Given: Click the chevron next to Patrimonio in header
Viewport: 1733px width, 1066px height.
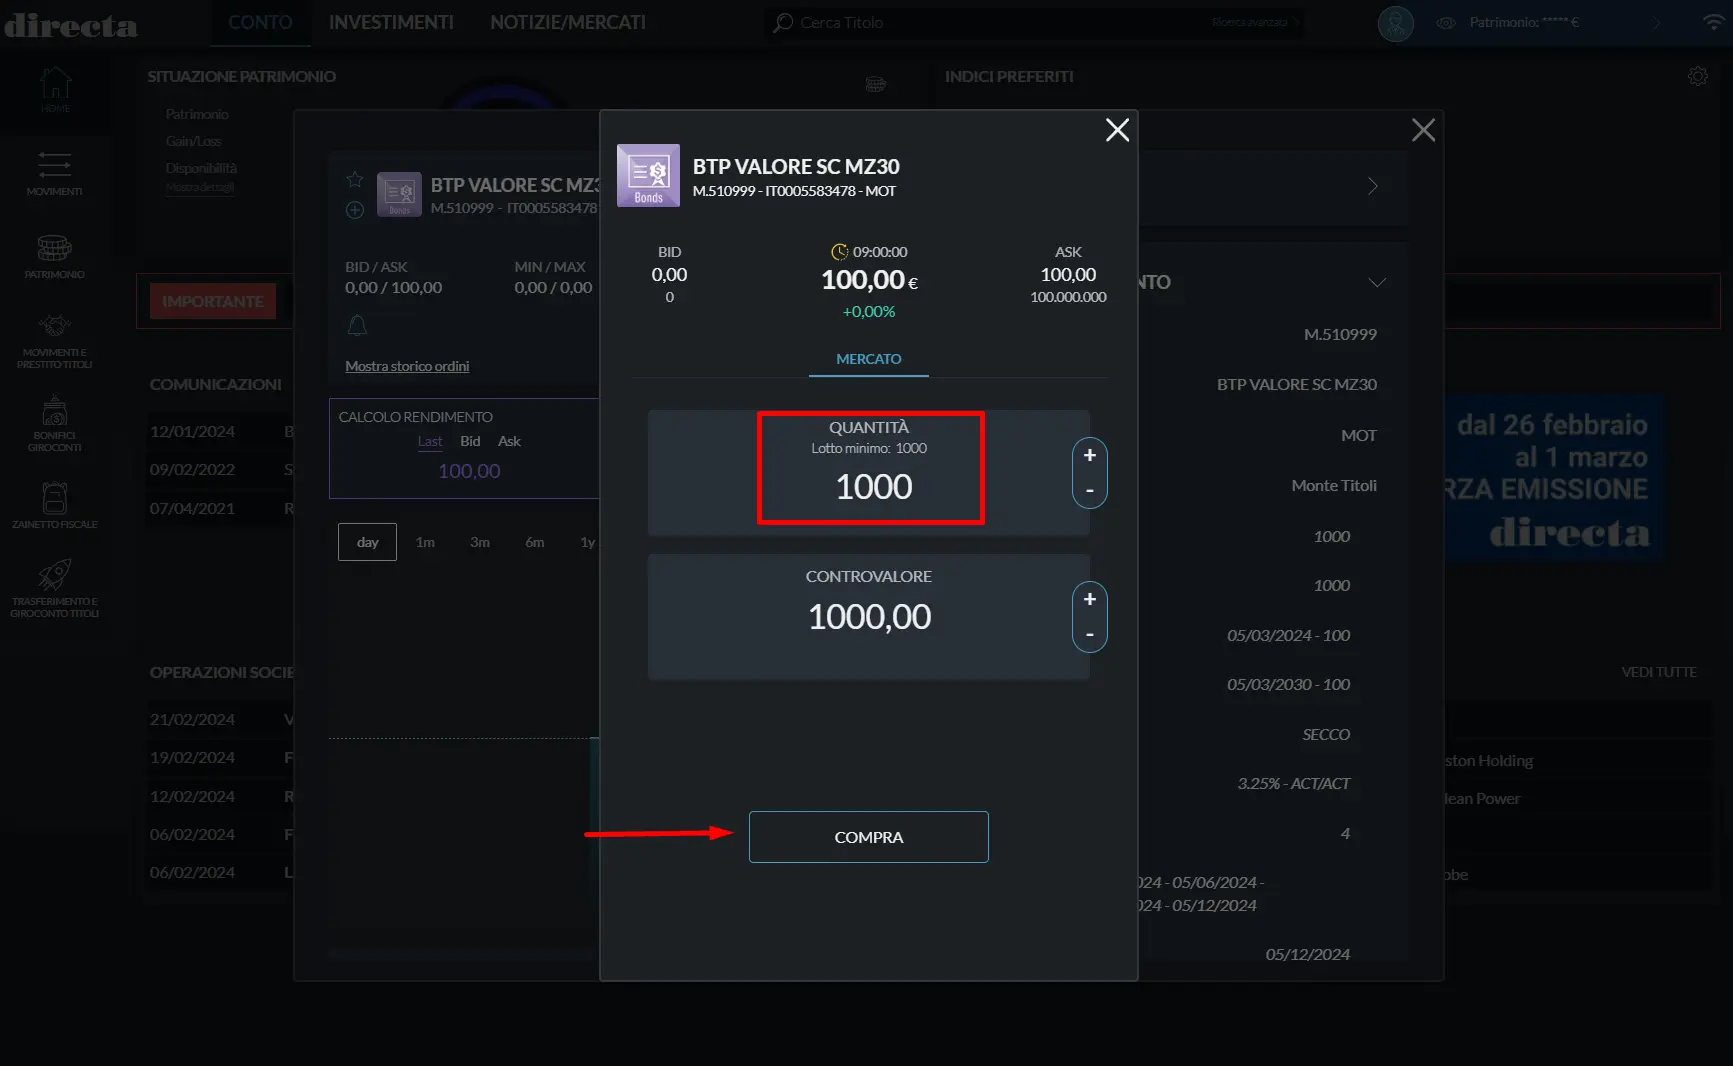Looking at the screenshot, I should coord(1657,23).
